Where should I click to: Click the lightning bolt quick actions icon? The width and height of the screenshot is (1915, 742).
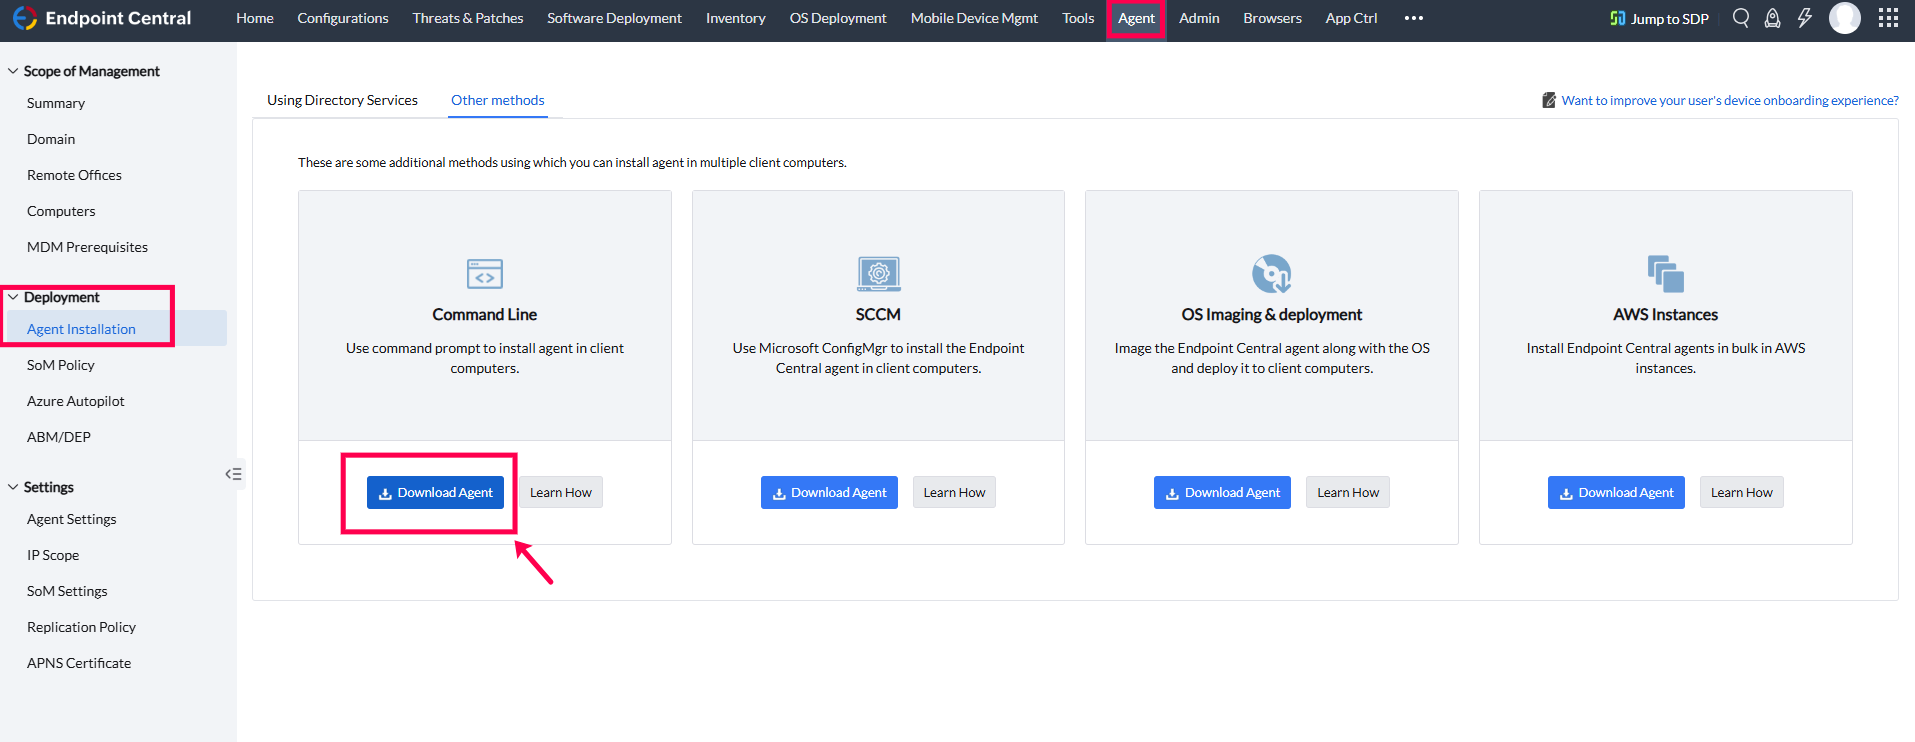click(1804, 18)
